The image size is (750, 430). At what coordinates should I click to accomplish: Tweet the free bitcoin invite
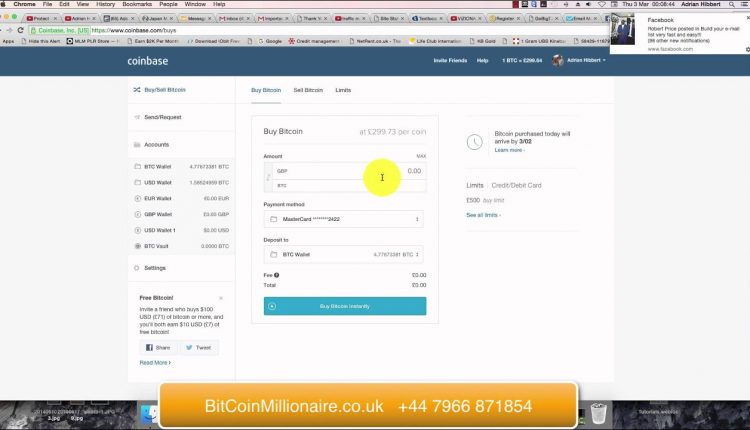(199, 348)
